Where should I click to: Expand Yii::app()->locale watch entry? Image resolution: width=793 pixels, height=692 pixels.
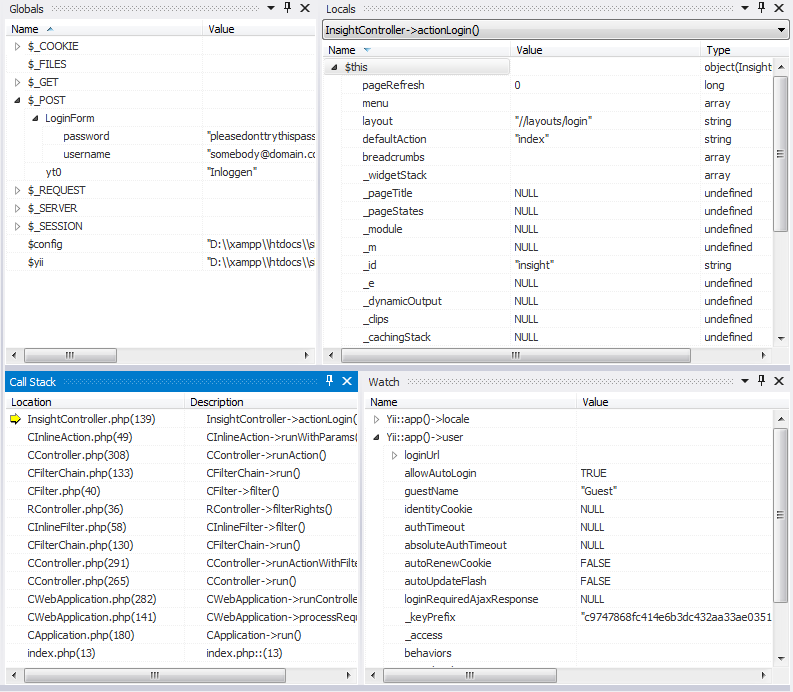[376, 419]
